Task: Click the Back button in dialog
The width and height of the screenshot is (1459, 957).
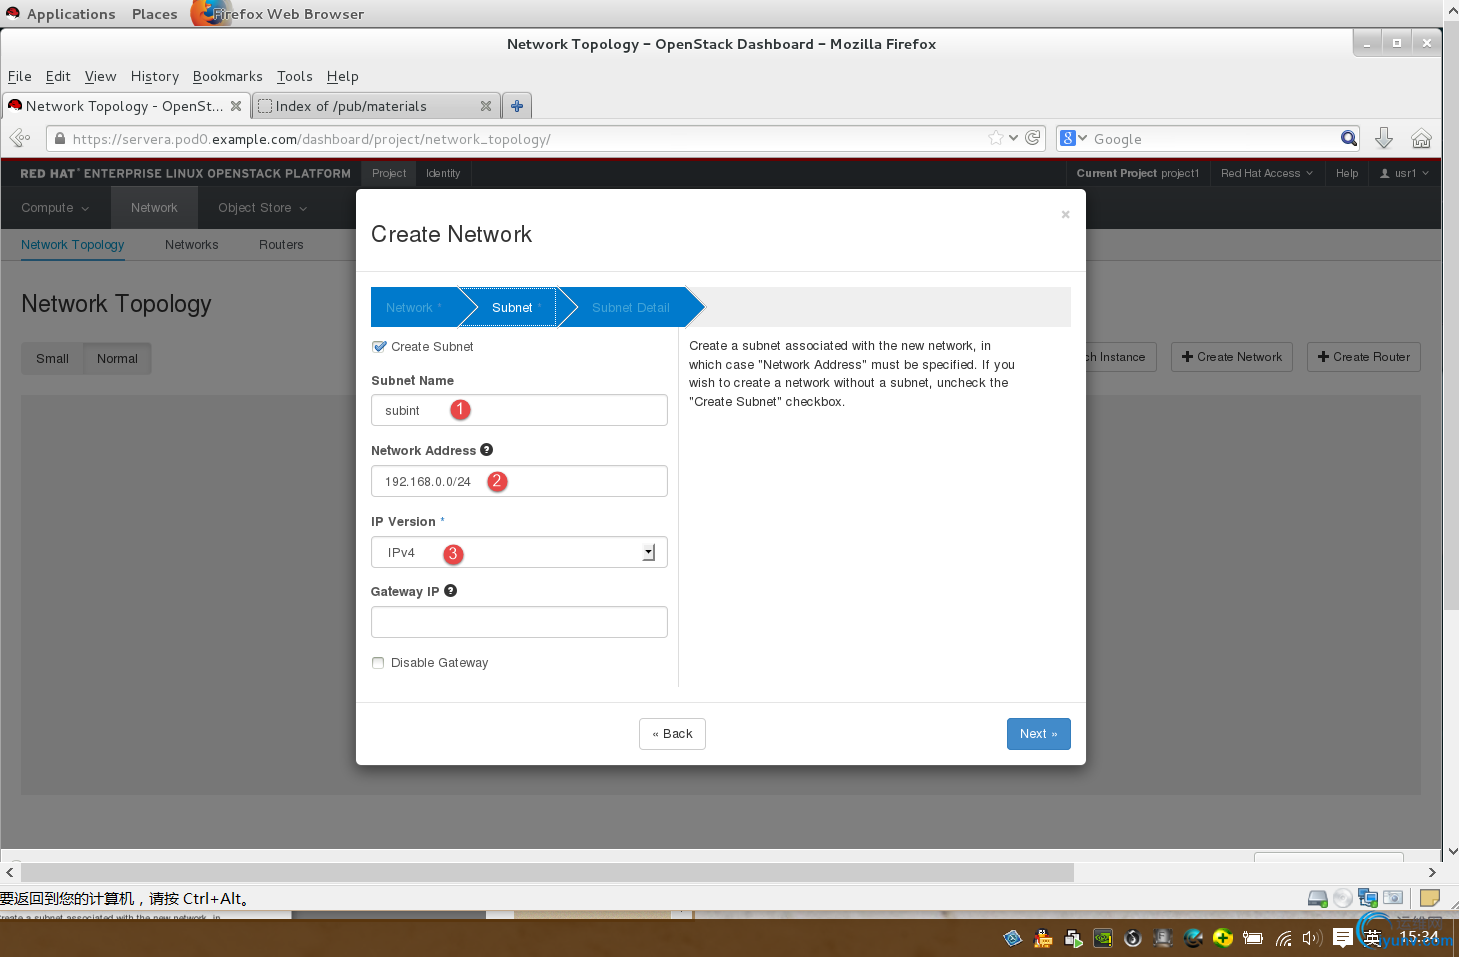Action: pyautogui.click(x=672, y=734)
